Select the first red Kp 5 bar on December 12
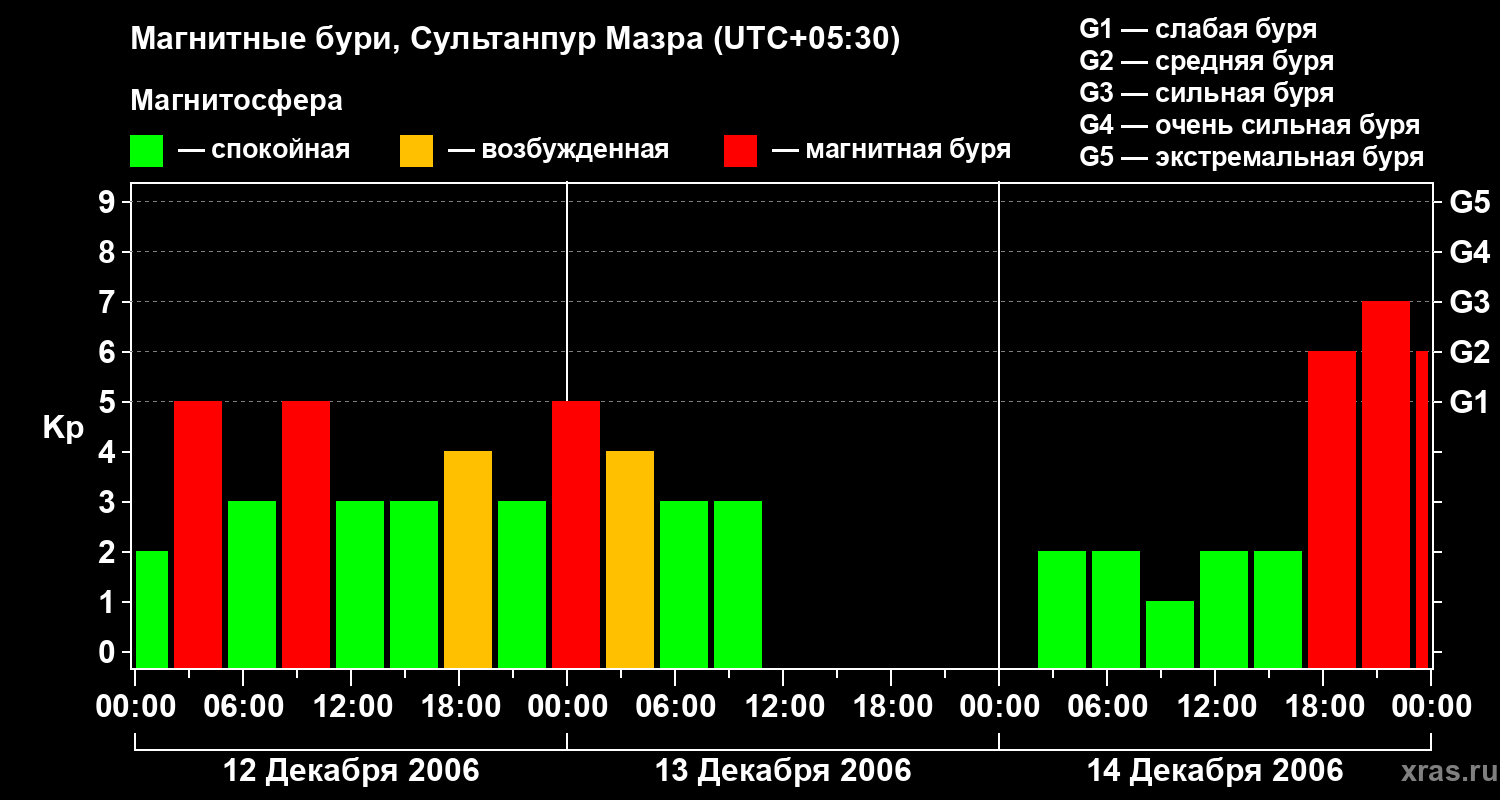Screen dimensions: 1500x800 [198, 534]
